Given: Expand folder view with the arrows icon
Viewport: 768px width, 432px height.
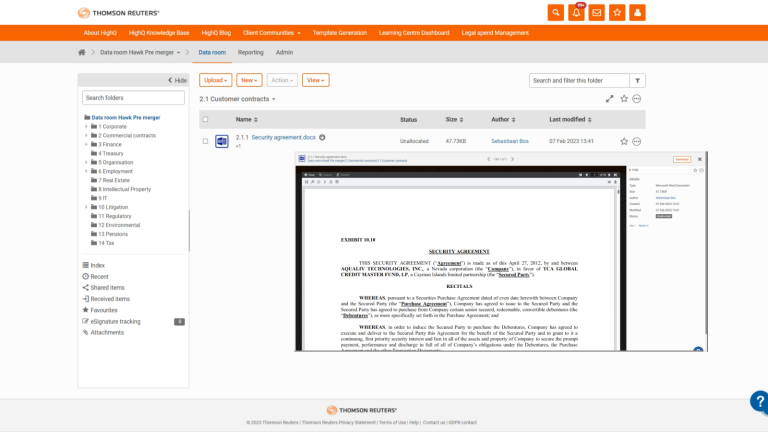Looking at the screenshot, I should coord(610,99).
